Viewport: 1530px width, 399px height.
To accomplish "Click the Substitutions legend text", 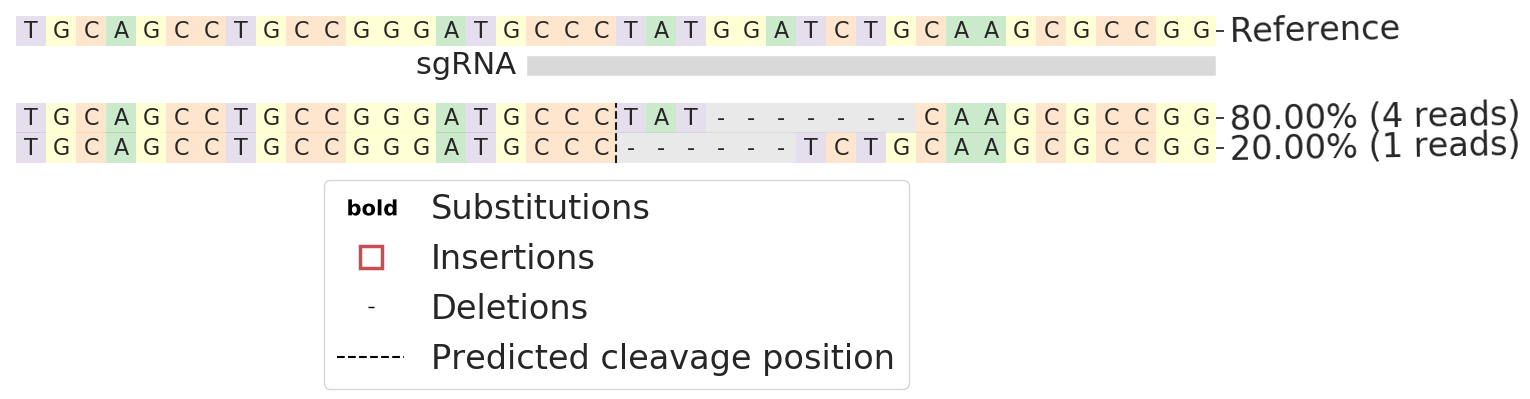I will (540, 208).
